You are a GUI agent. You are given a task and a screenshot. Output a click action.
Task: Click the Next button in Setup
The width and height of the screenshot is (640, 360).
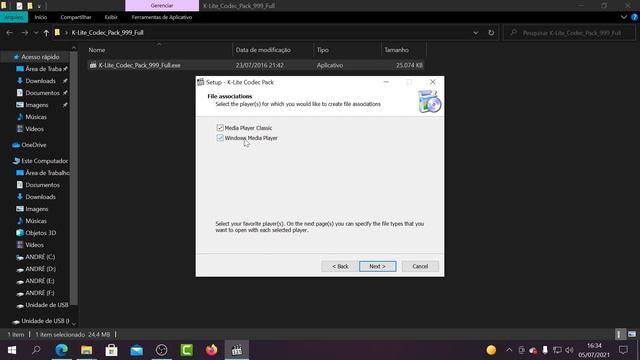(x=378, y=266)
